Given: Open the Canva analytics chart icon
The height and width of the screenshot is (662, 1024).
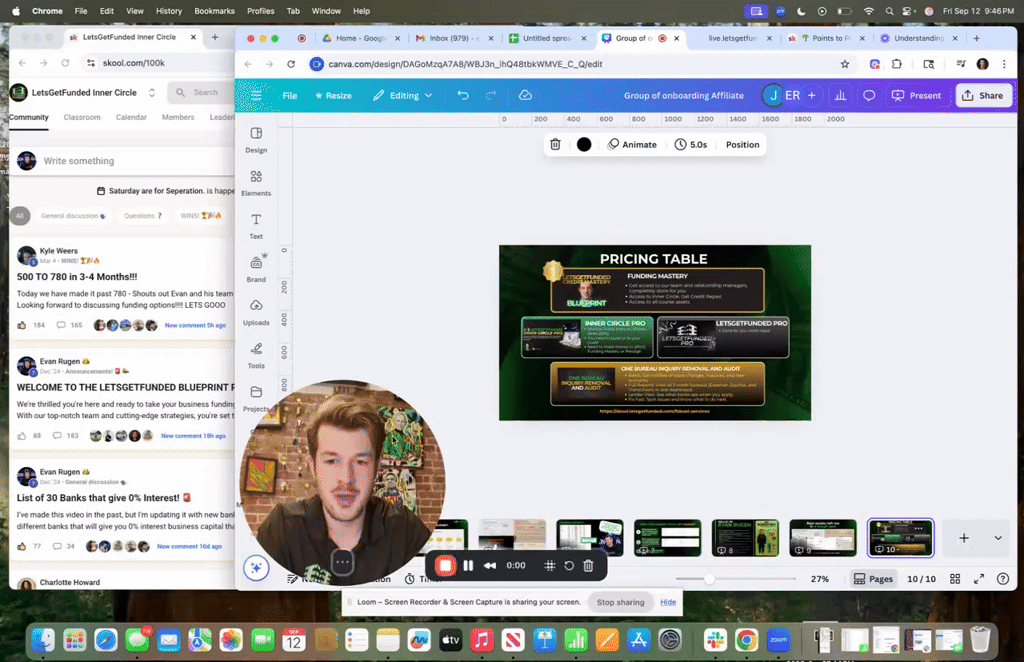Looking at the screenshot, I should [x=840, y=95].
